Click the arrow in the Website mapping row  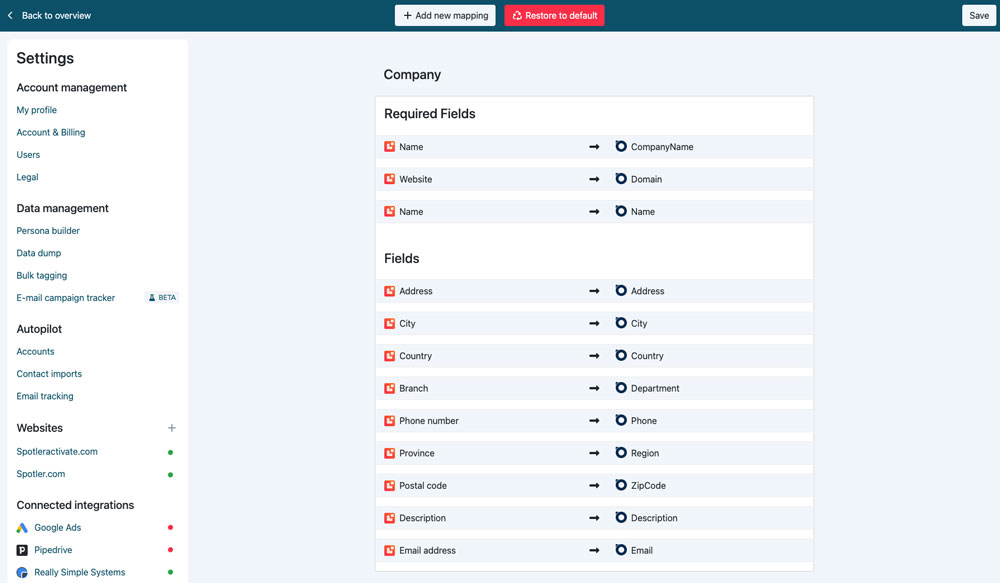point(594,179)
